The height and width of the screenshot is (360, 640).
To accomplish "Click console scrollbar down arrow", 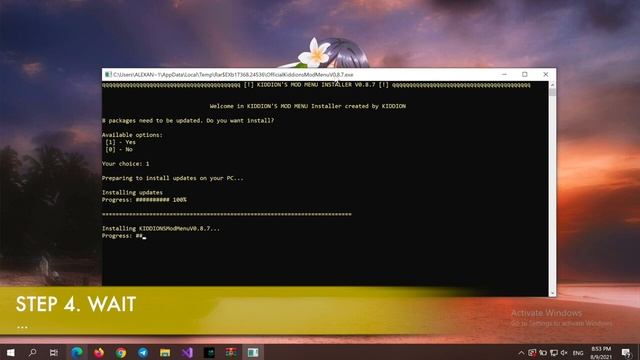I will click(552, 293).
